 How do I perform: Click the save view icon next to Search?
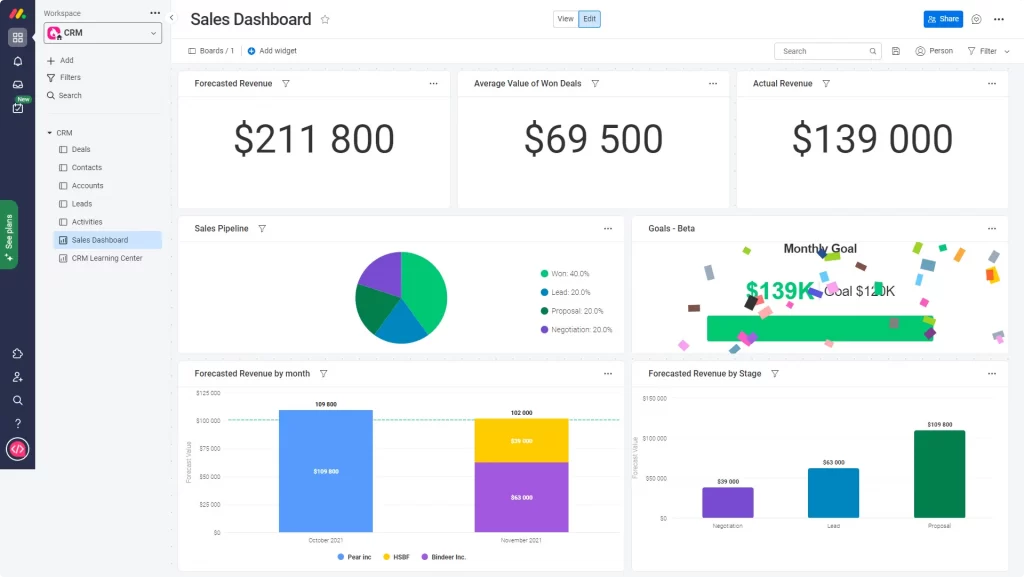tap(896, 51)
